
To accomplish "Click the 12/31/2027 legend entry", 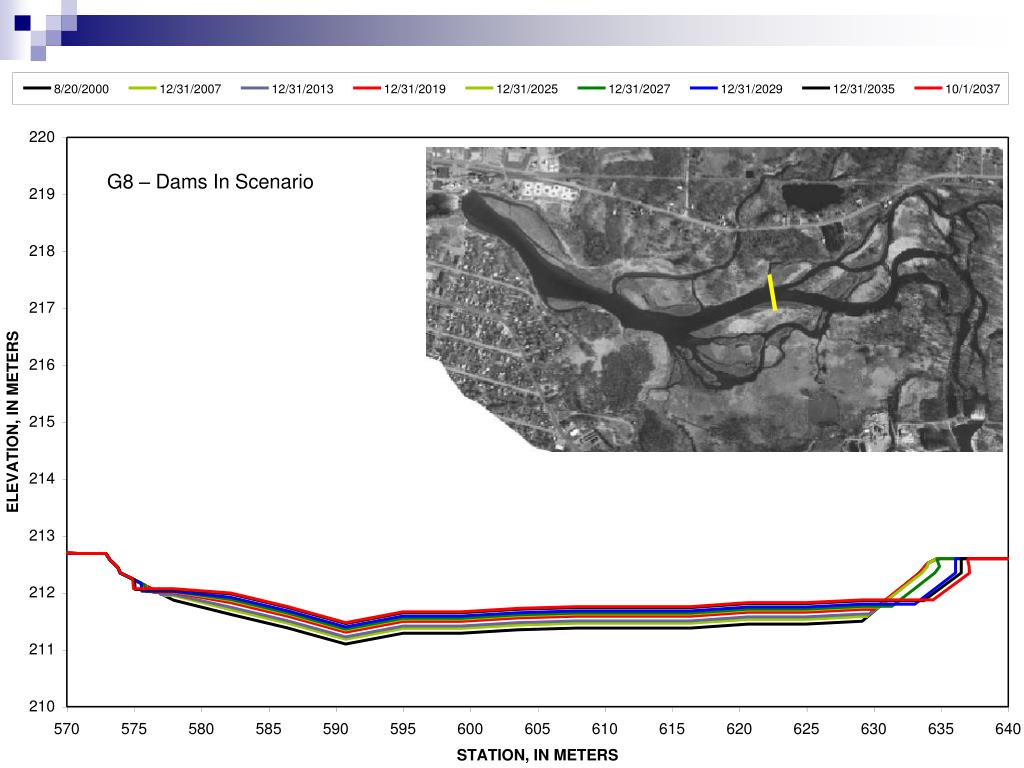I will (x=624, y=89).
